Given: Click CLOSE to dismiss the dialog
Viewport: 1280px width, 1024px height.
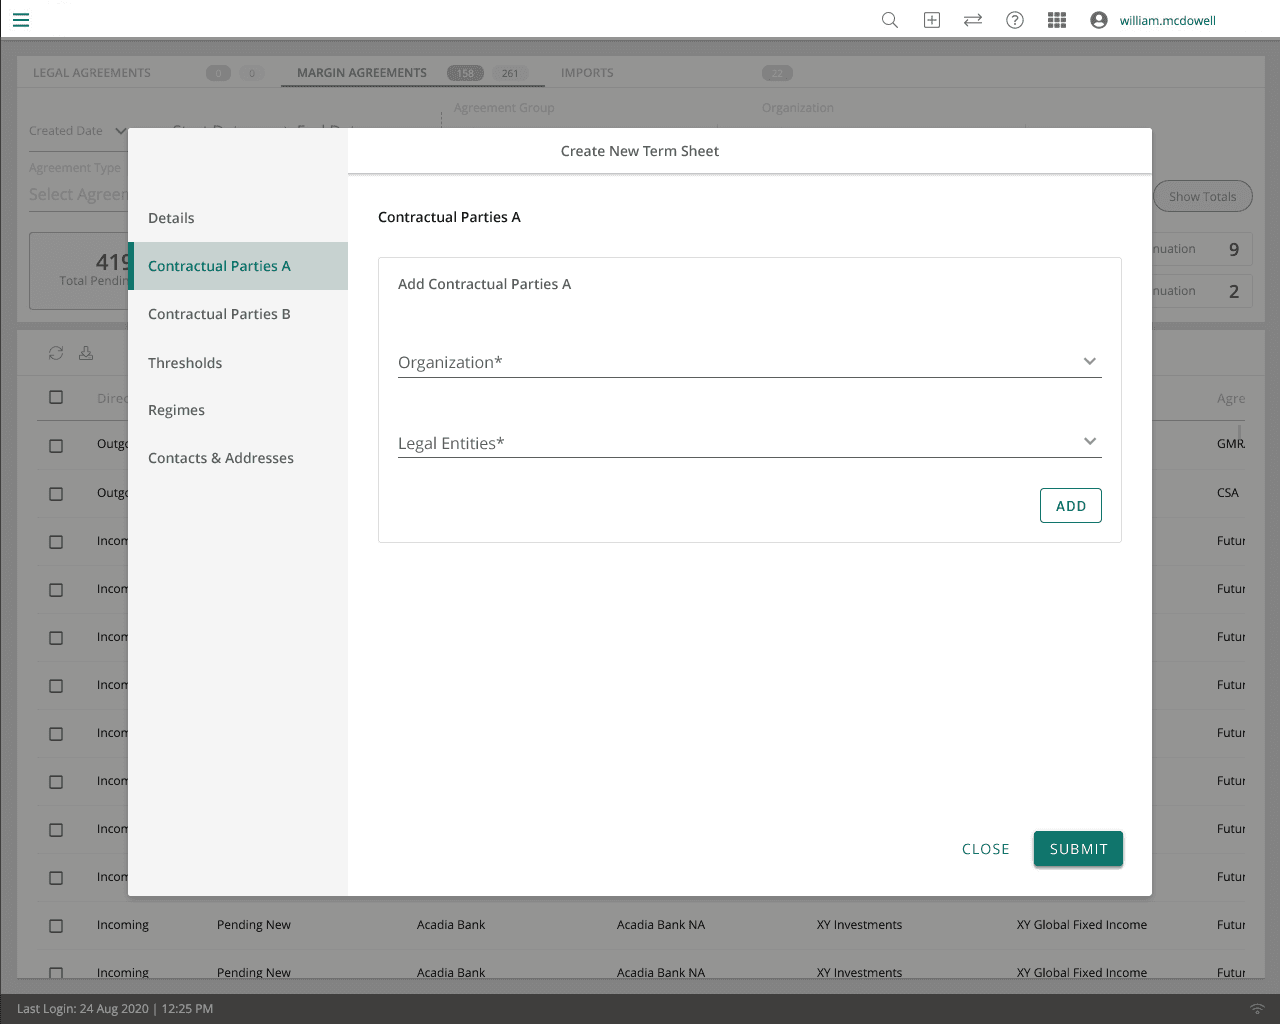Looking at the screenshot, I should 985,849.
